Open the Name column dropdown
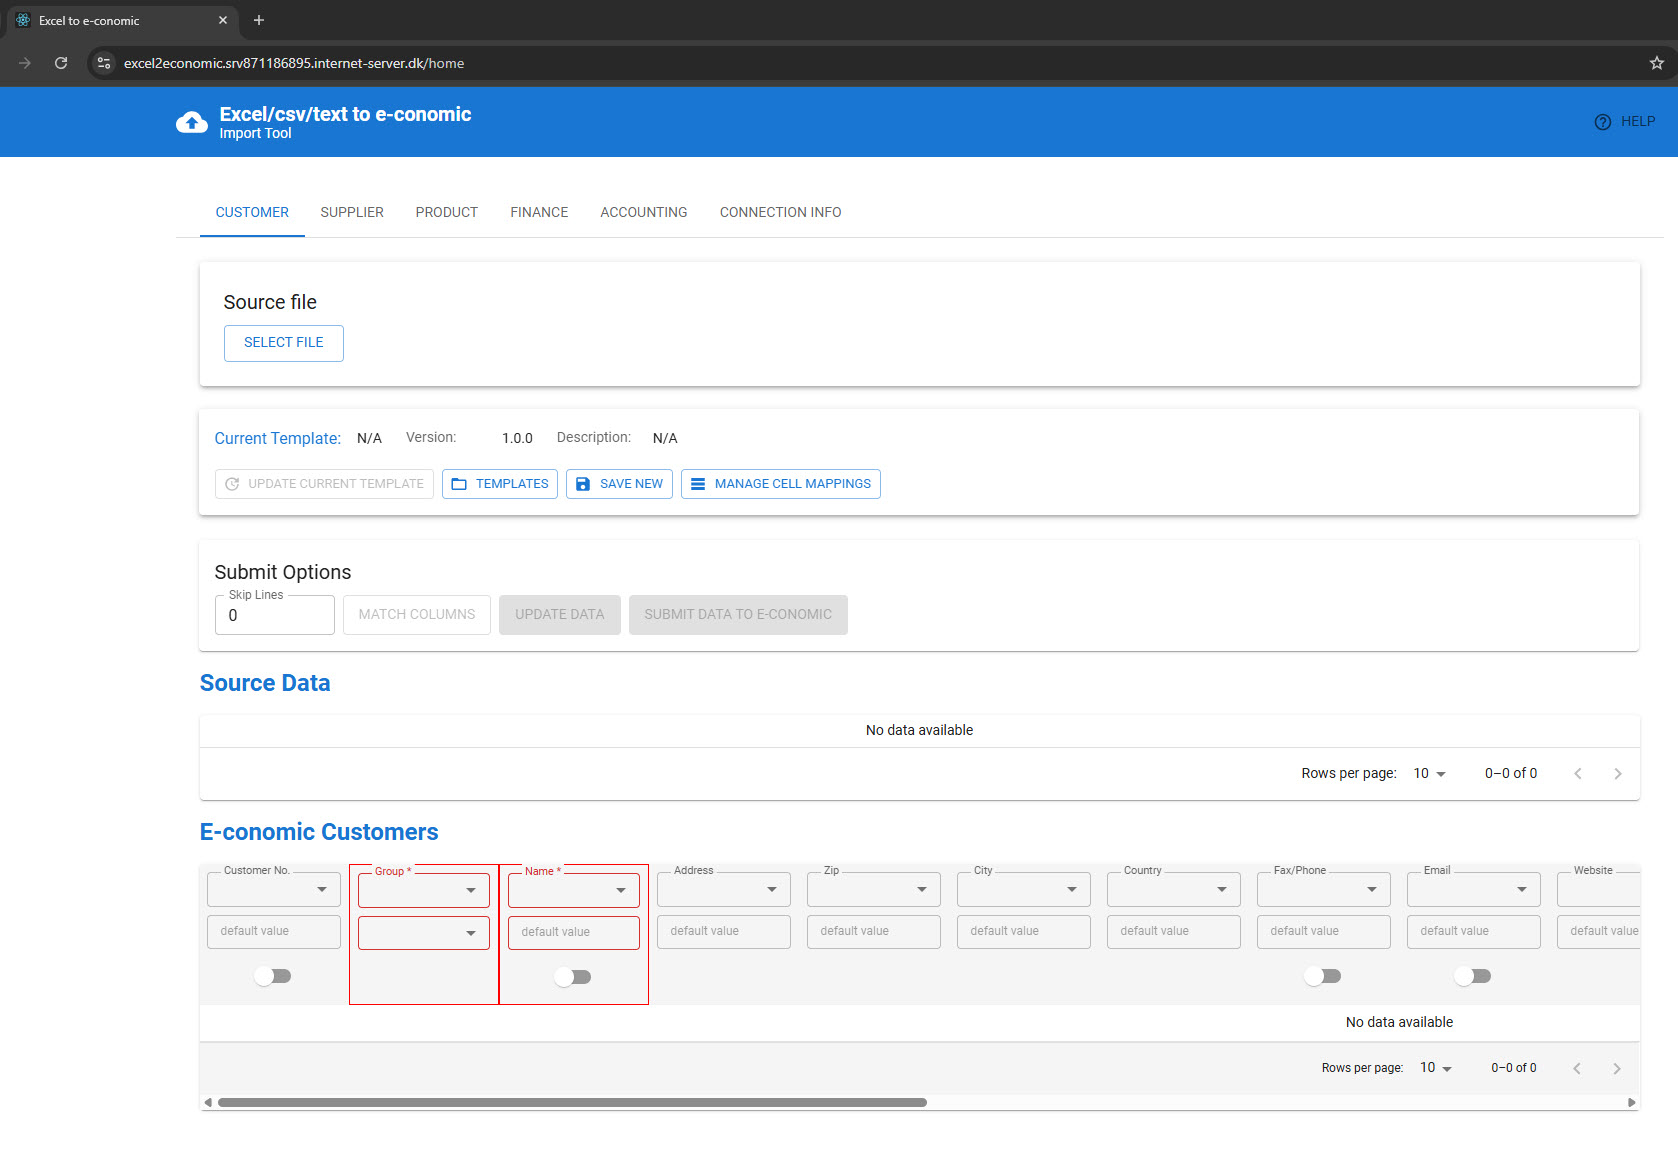This screenshot has height=1166, width=1678. [574, 890]
